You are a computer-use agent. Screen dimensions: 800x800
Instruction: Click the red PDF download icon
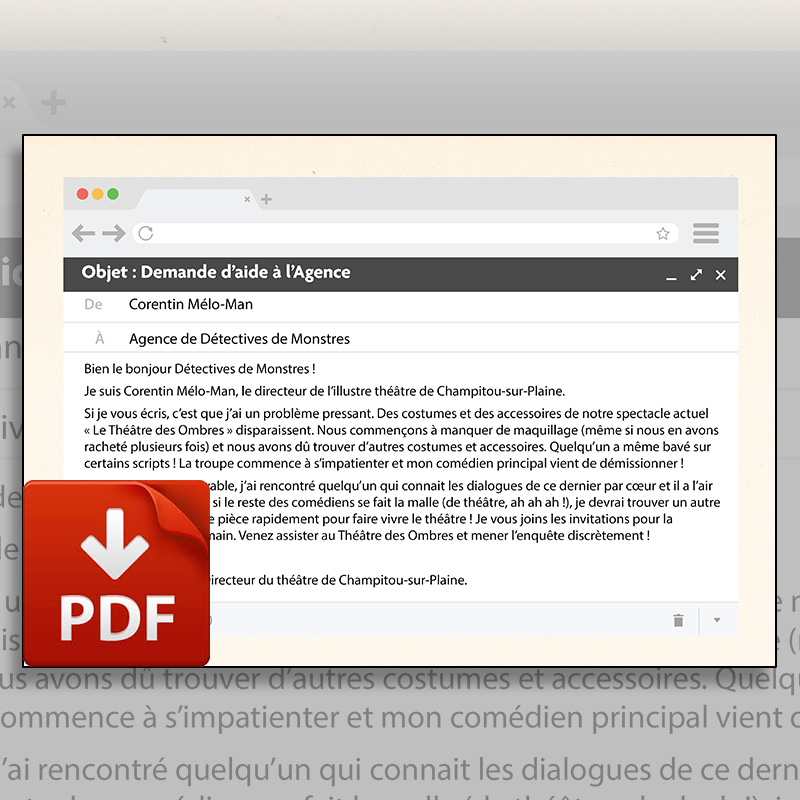pos(116,573)
